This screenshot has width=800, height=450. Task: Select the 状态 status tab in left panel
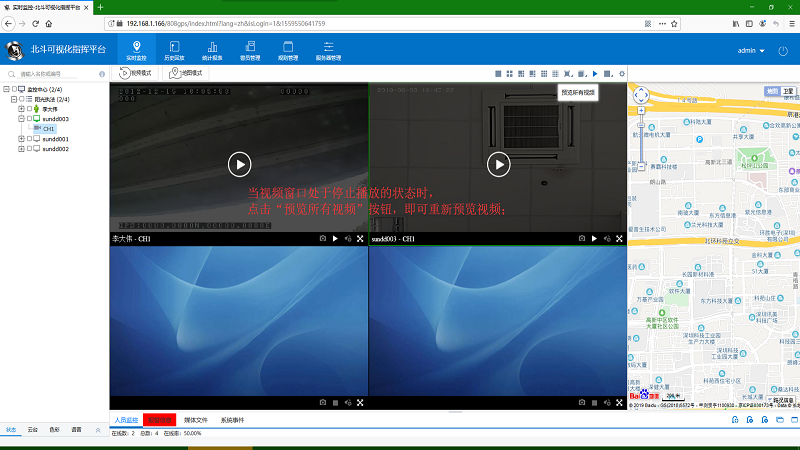click(x=11, y=430)
